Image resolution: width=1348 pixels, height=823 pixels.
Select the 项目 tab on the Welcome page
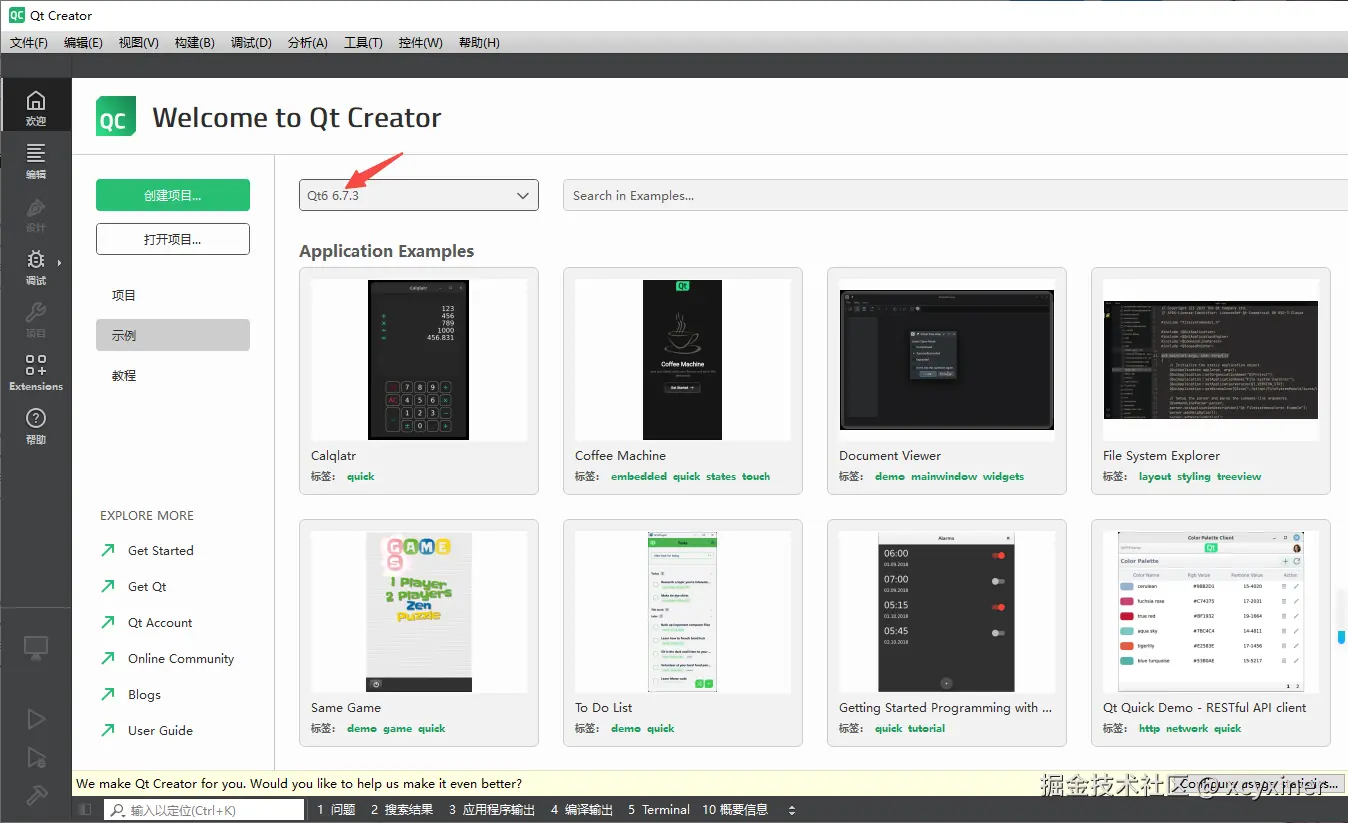pyautogui.click(x=173, y=295)
